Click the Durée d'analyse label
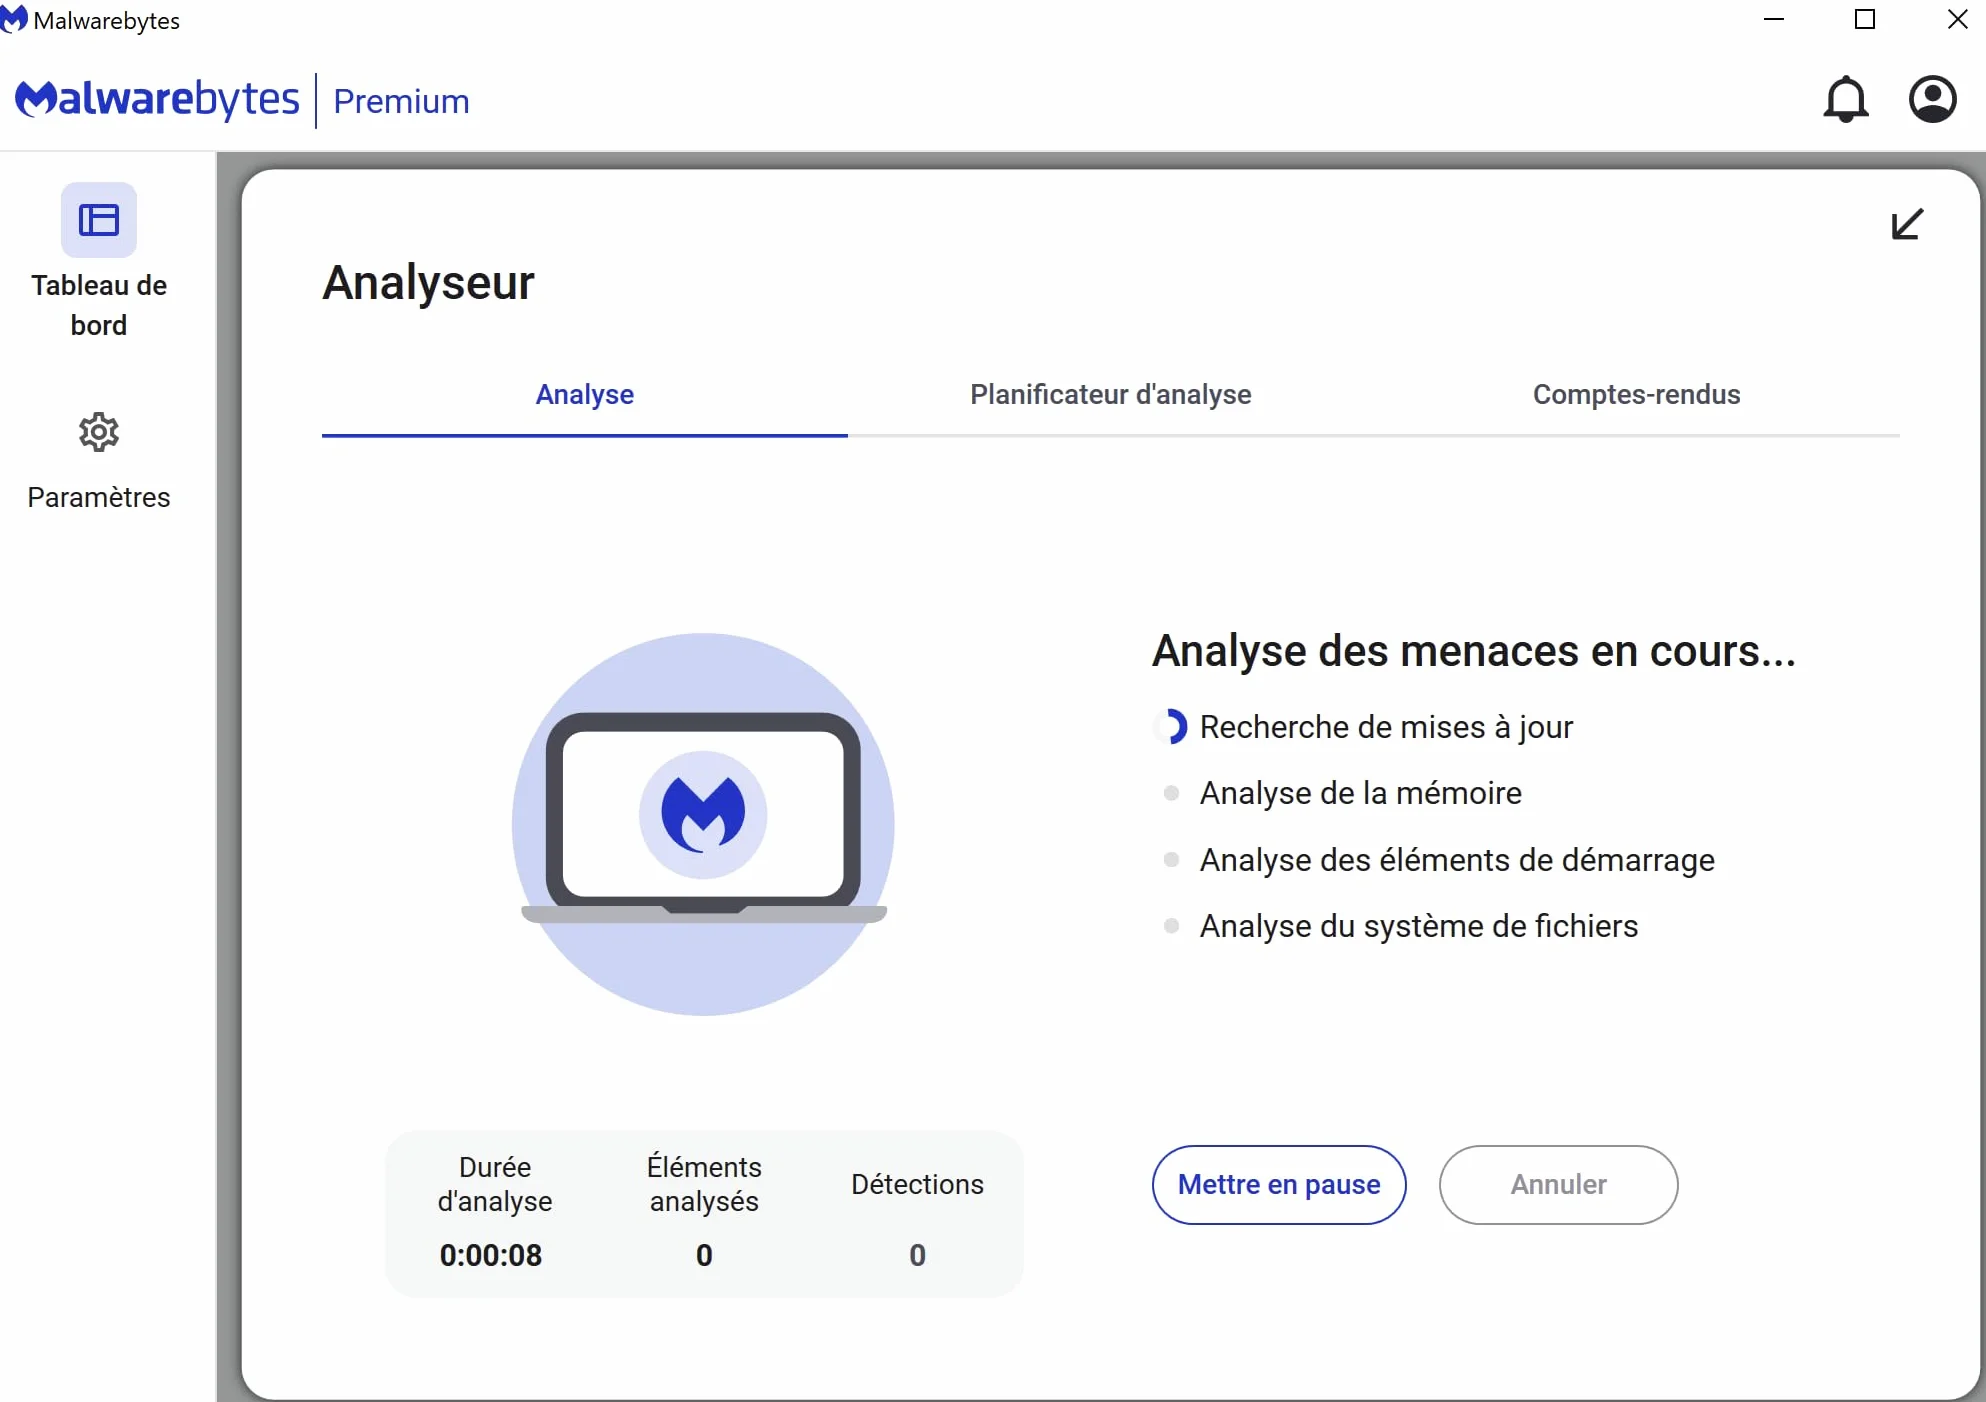This screenshot has height=1402, width=1986. (495, 1184)
